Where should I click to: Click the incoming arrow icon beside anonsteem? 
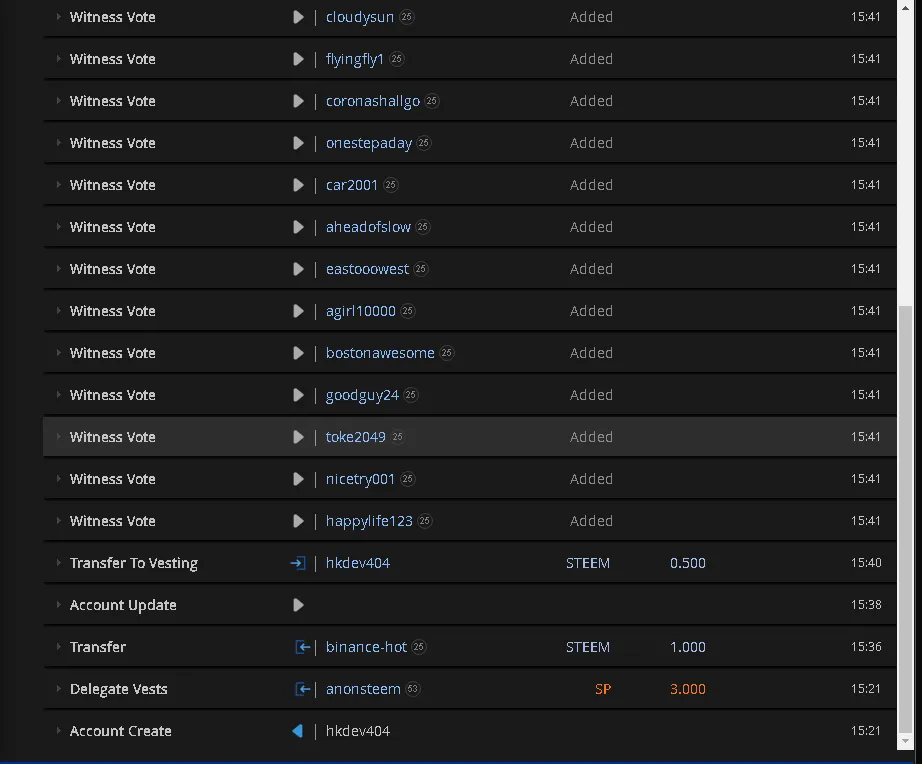tap(302, 689)
